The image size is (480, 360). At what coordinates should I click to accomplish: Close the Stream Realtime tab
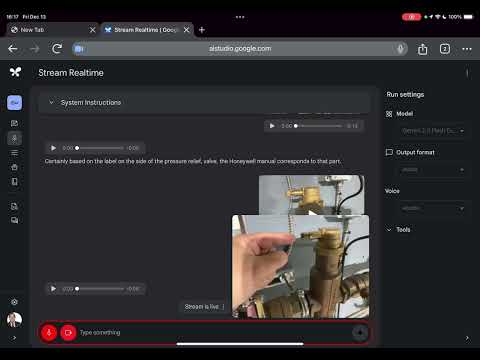pos(186,30)
